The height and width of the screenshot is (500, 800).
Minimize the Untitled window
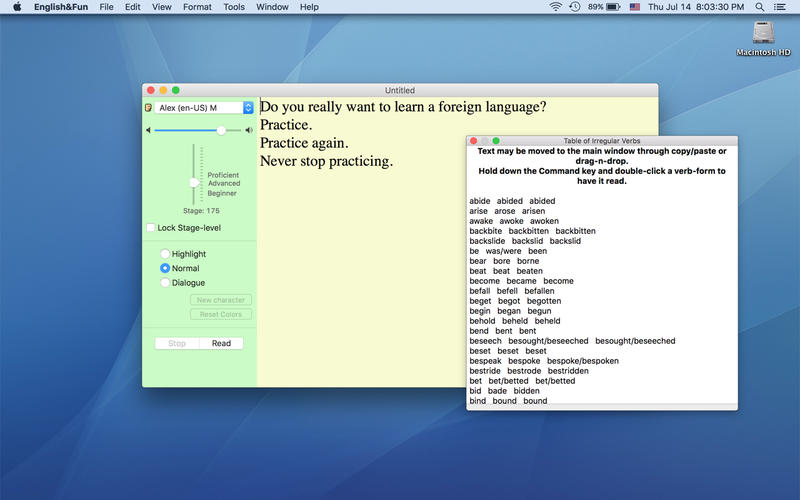click(x=163, y=90)
